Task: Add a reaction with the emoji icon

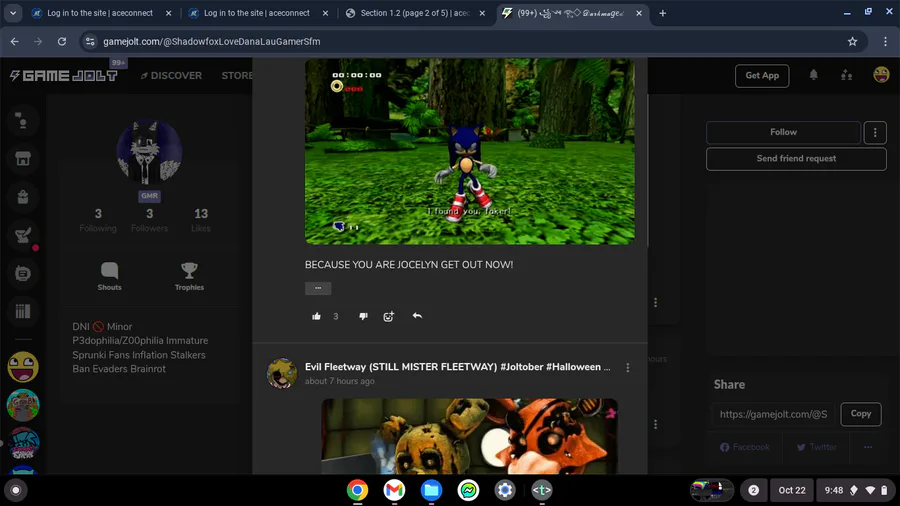Action: [389, 316]
